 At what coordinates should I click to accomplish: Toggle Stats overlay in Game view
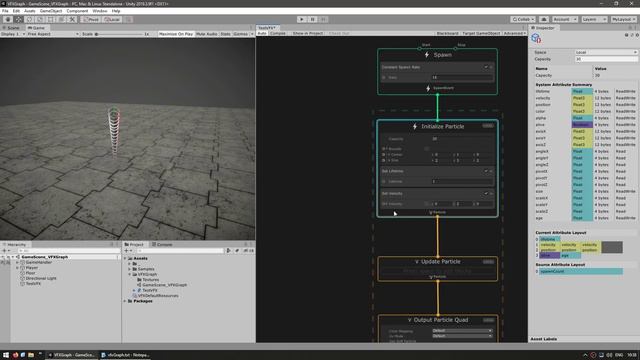point(225,34)
